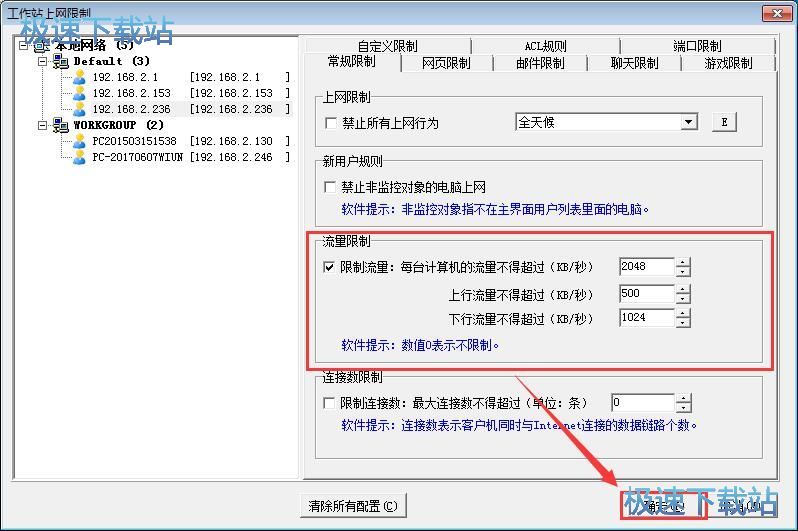The height and width of the screenshot is (531, 798).
Task: Click the max connections field showing 0
Action: (643, 403)
